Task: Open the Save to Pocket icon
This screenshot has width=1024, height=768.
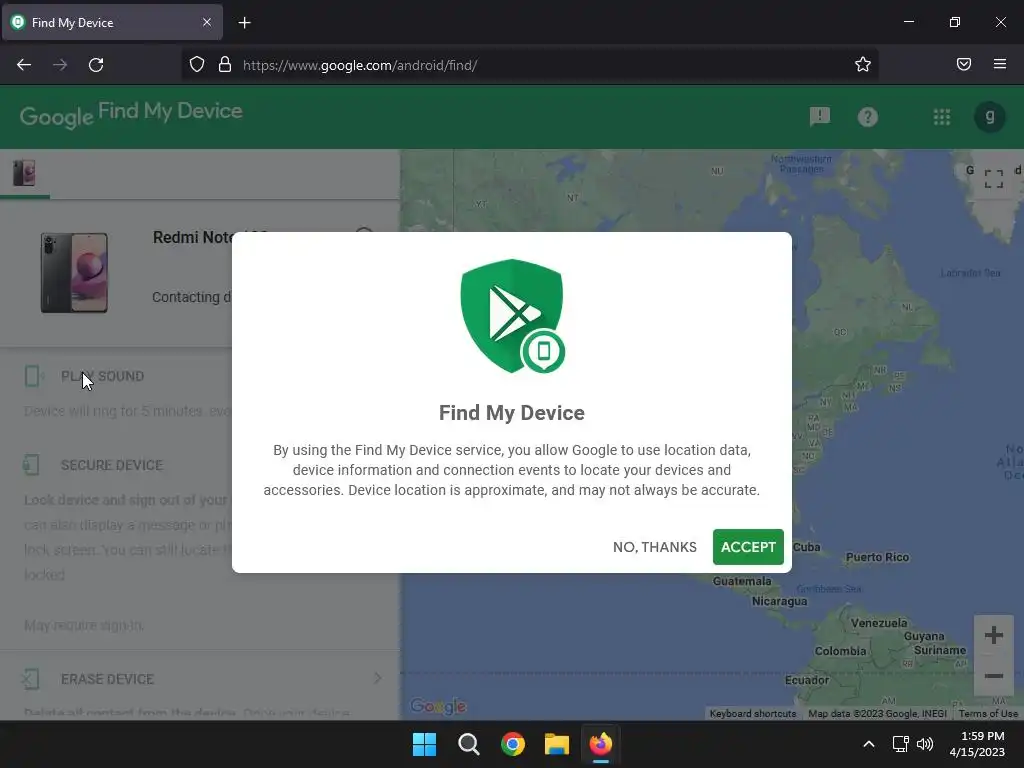Action: point(964,64)
